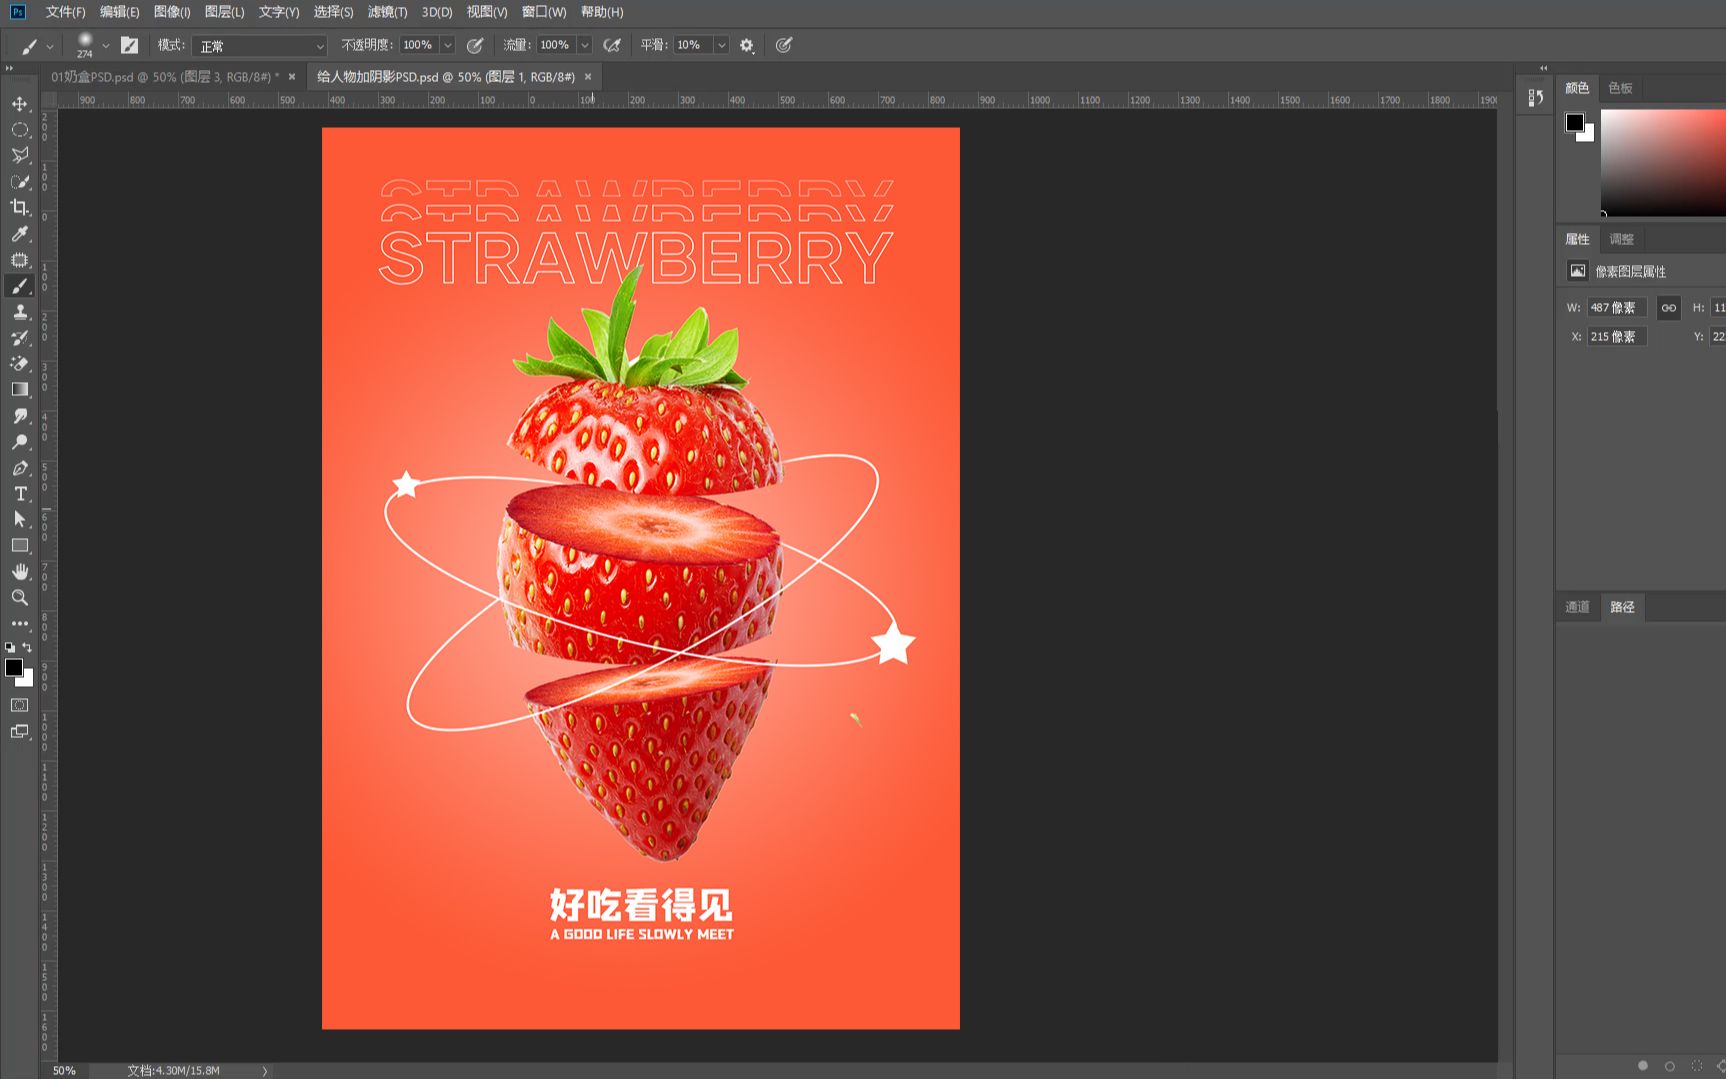
Task: Expand the smoothing value dropdown arrow
Action: point(721,45)
